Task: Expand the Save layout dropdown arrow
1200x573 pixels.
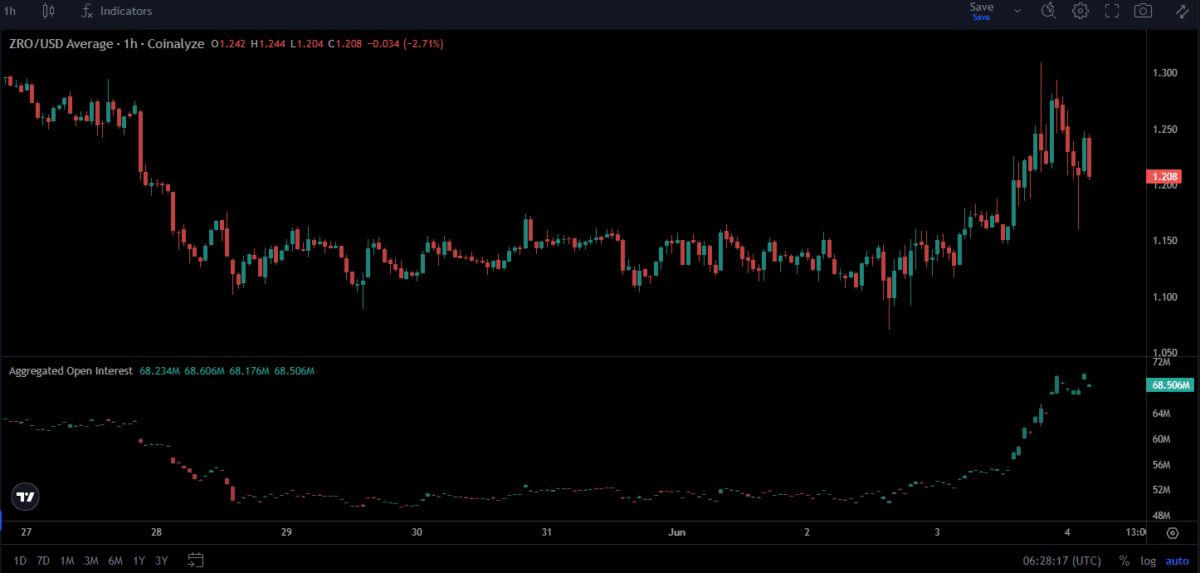Action: pyautogui.click(x=1018, y=11)
